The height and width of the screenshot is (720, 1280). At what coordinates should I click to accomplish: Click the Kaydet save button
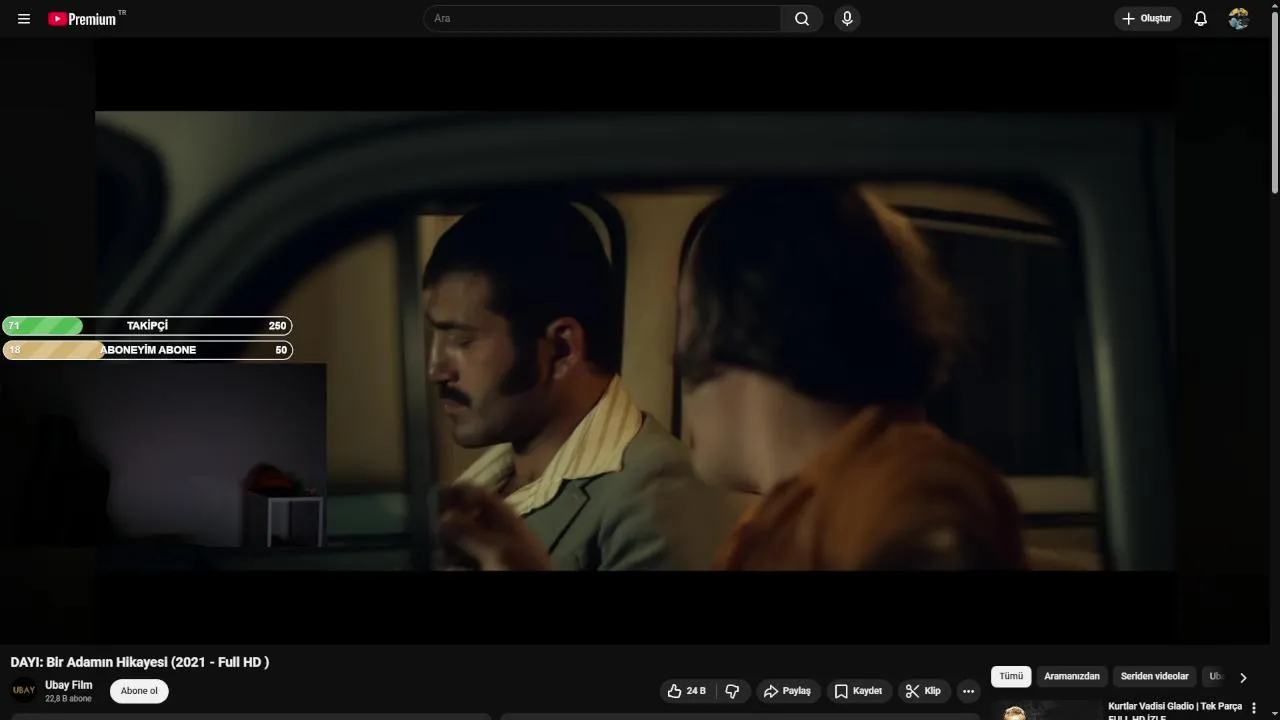tap(858, 691)
